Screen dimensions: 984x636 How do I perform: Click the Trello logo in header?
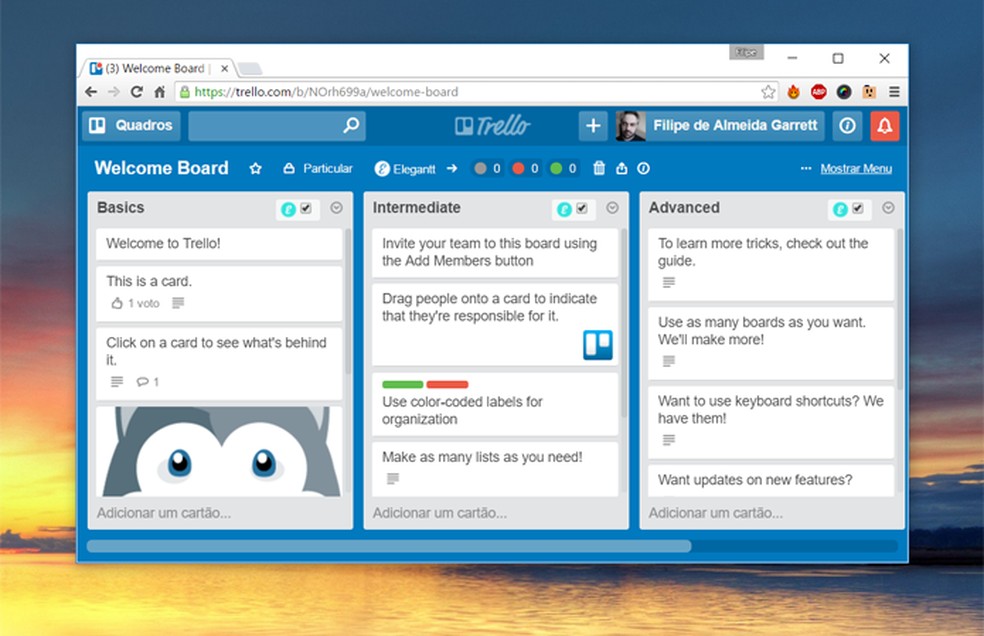point(493,126)
